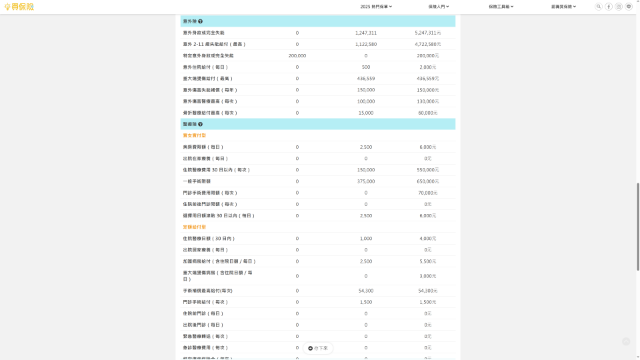Click the 買保險 site logo
The image size is (640, 360).
pyautogui.click(x=19, y=7)
